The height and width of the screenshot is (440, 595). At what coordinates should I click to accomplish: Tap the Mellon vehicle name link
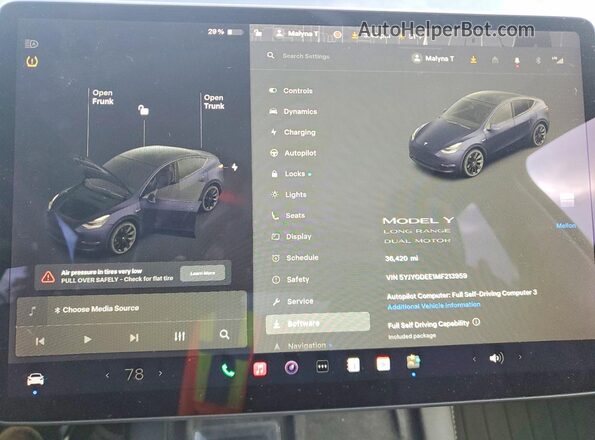[566, 225]
